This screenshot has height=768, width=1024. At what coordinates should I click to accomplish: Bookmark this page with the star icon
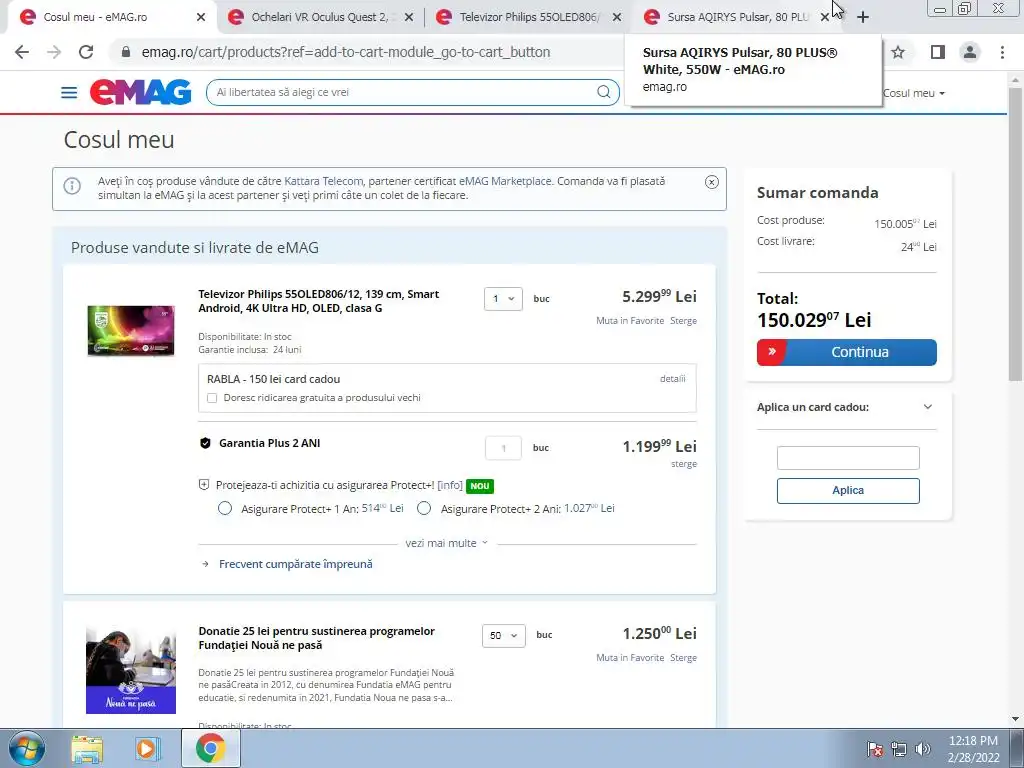(x=899, y=52)
